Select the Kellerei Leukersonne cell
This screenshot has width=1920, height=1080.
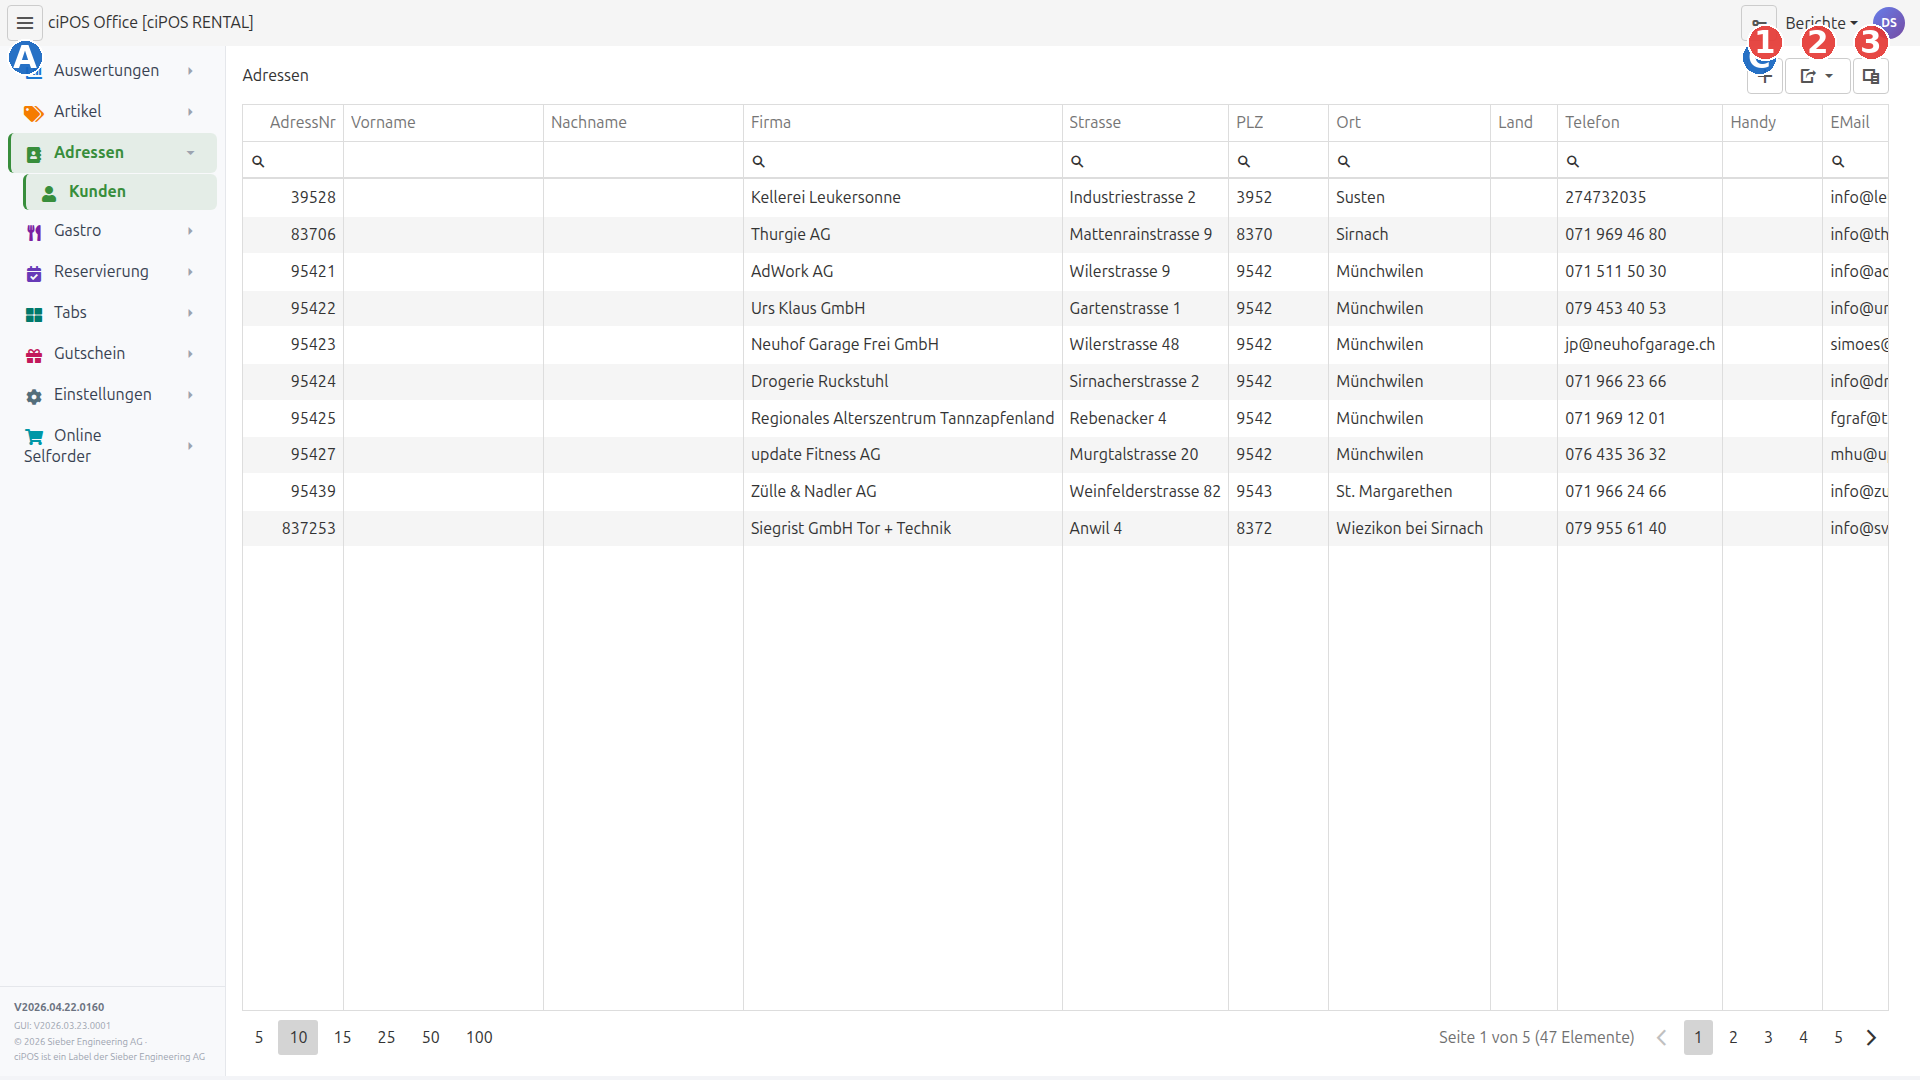pos(903,198)
